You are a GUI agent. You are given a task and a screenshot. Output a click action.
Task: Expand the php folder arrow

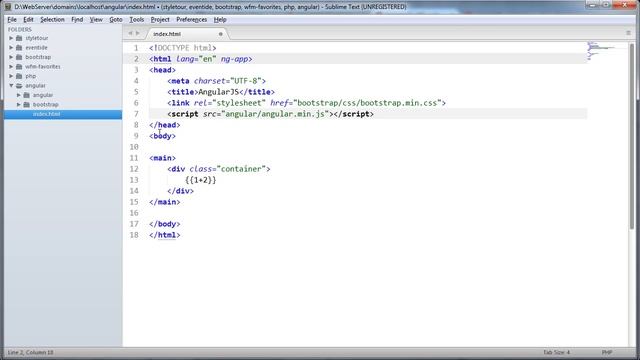coord(11,76)
